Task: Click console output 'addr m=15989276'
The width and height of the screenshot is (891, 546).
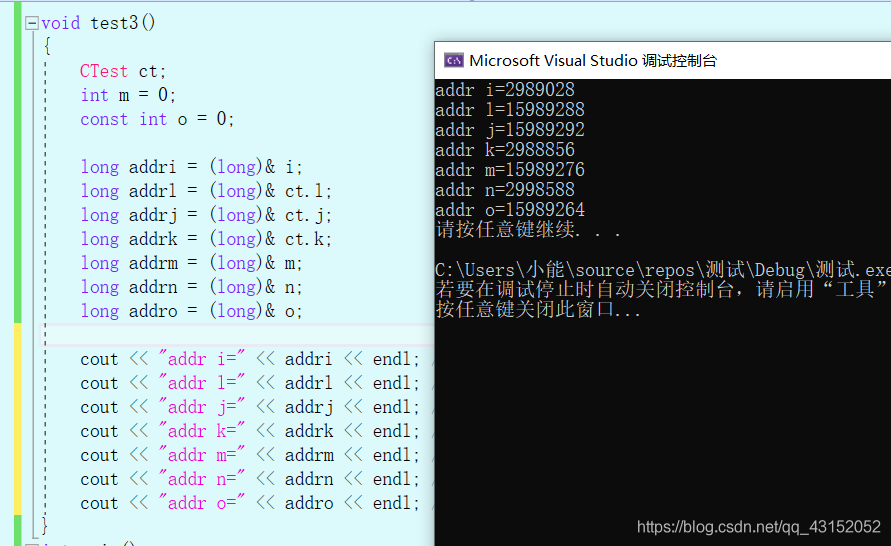Action: (x=510, y=169)
